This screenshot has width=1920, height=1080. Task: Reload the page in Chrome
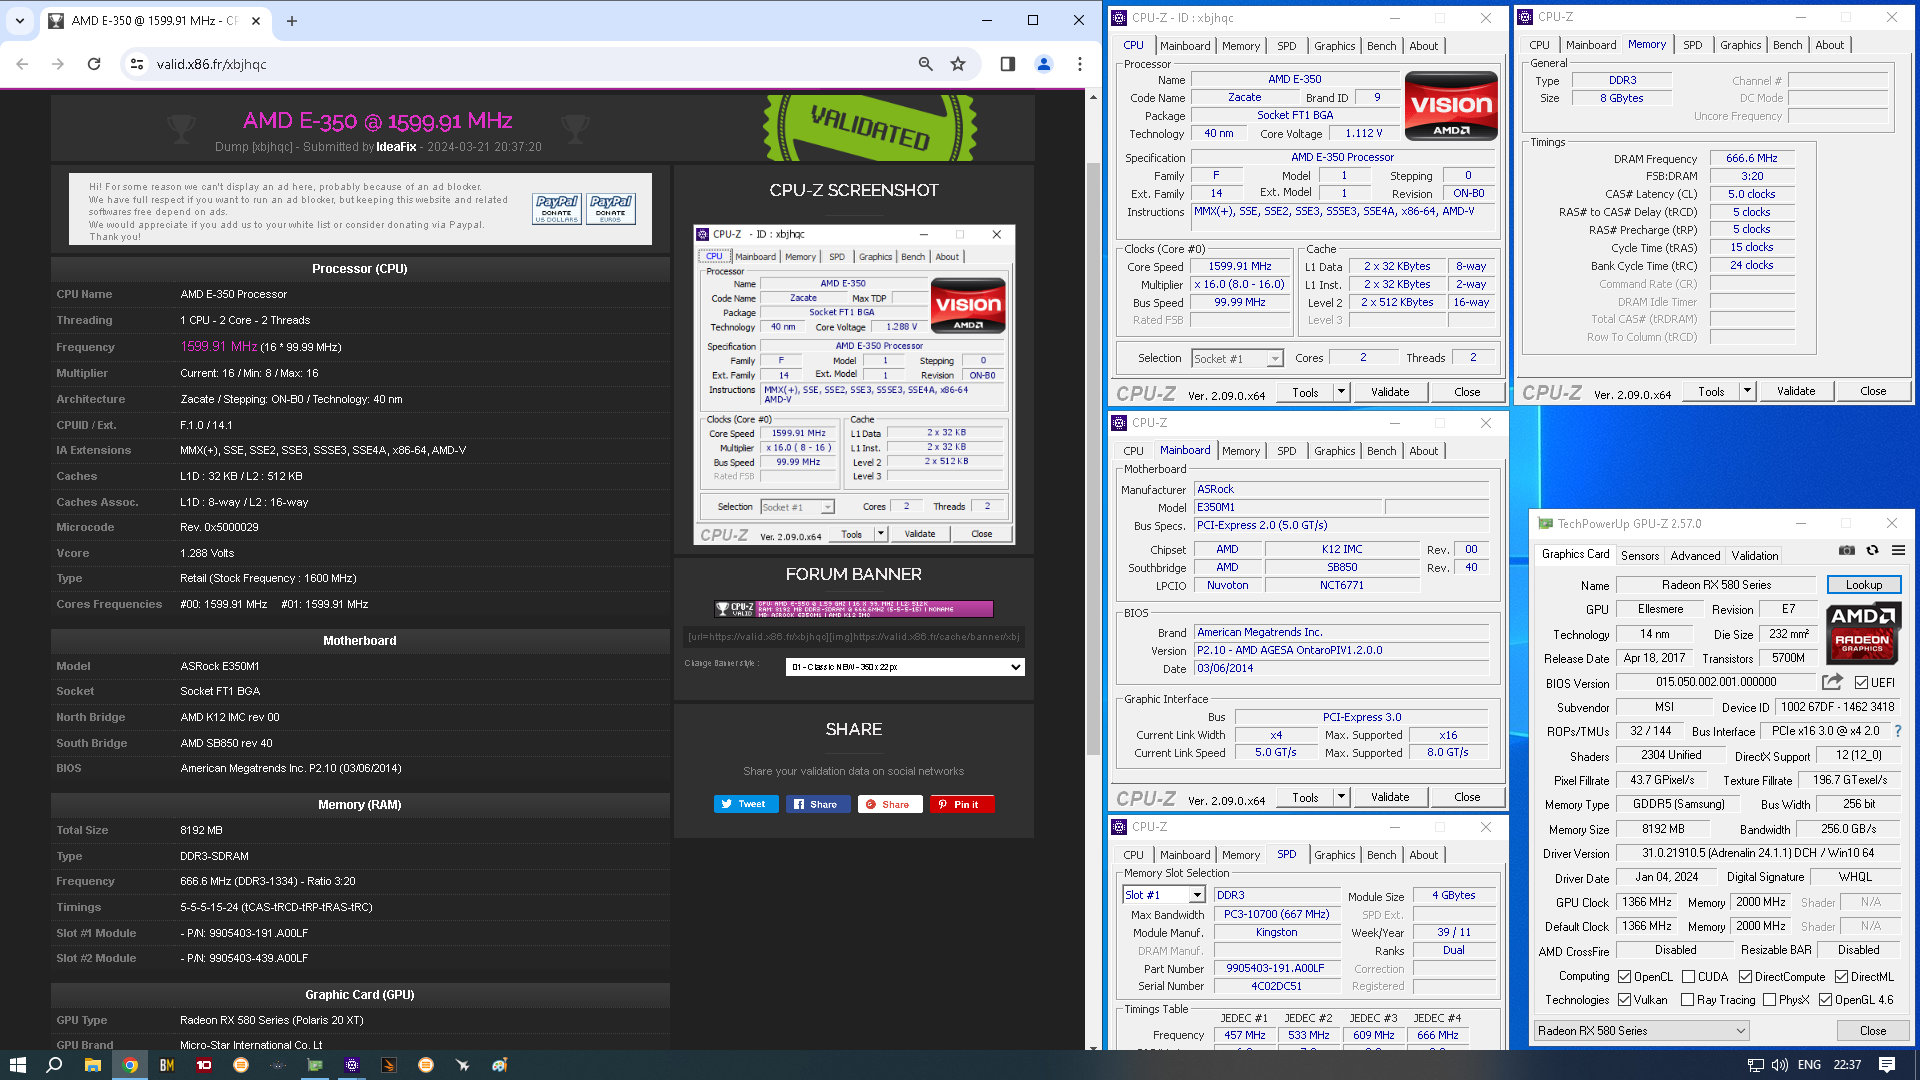pyautogui.click(x=94, y=64)
